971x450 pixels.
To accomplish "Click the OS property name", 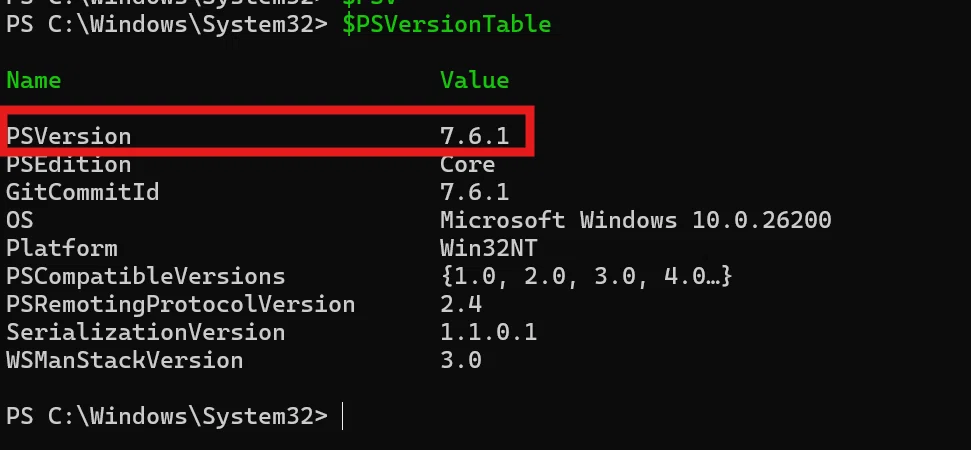I will pyautogui.click(x=20, y=220).
